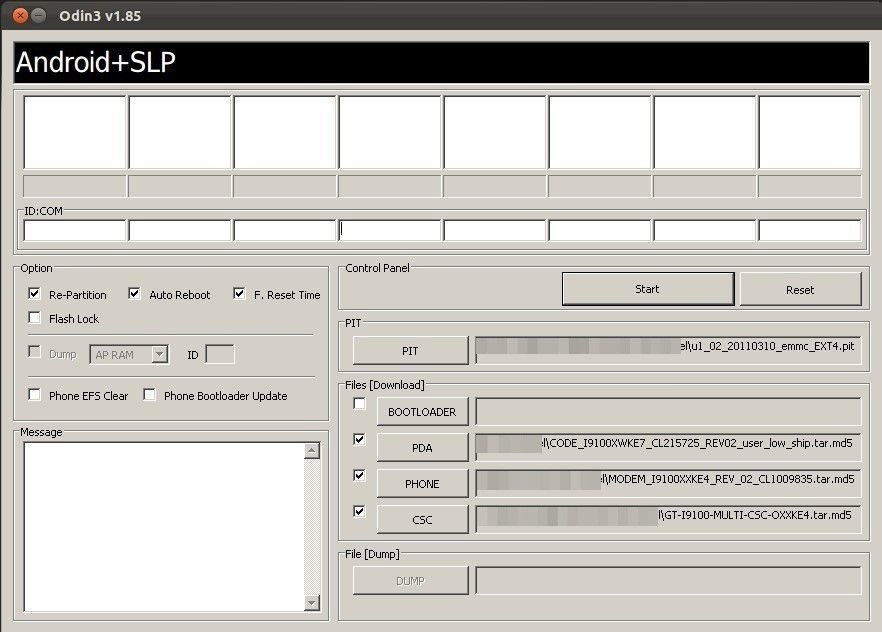Minimize the Odin3 window
Screen dimensions: 882x632
click(38, 15)
